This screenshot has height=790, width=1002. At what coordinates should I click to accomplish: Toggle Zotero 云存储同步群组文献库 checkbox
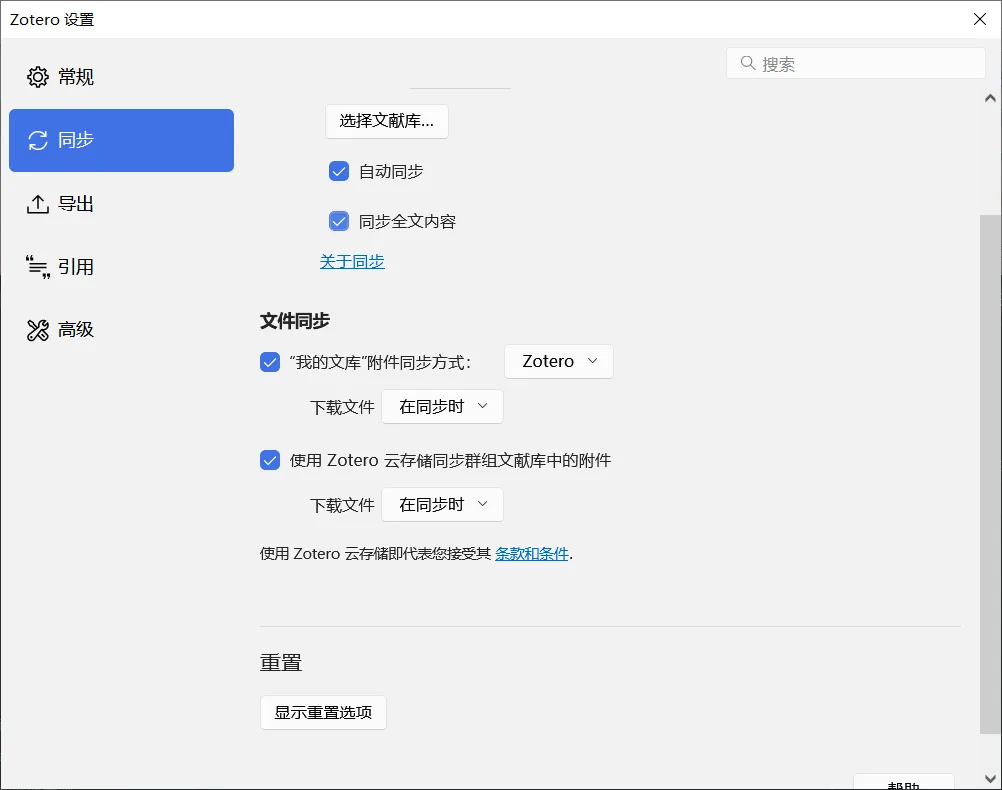click(x=270, y=460)
